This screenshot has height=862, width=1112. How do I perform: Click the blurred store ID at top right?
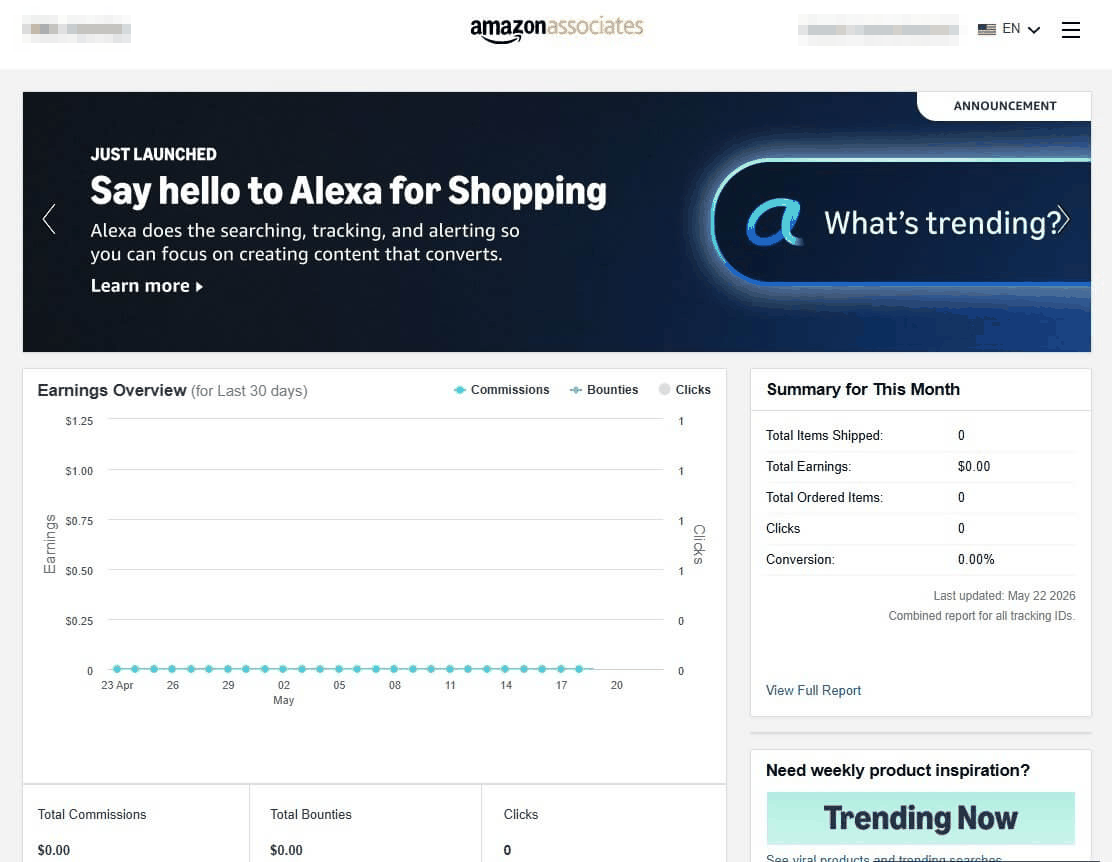click(x=879, y=29)
